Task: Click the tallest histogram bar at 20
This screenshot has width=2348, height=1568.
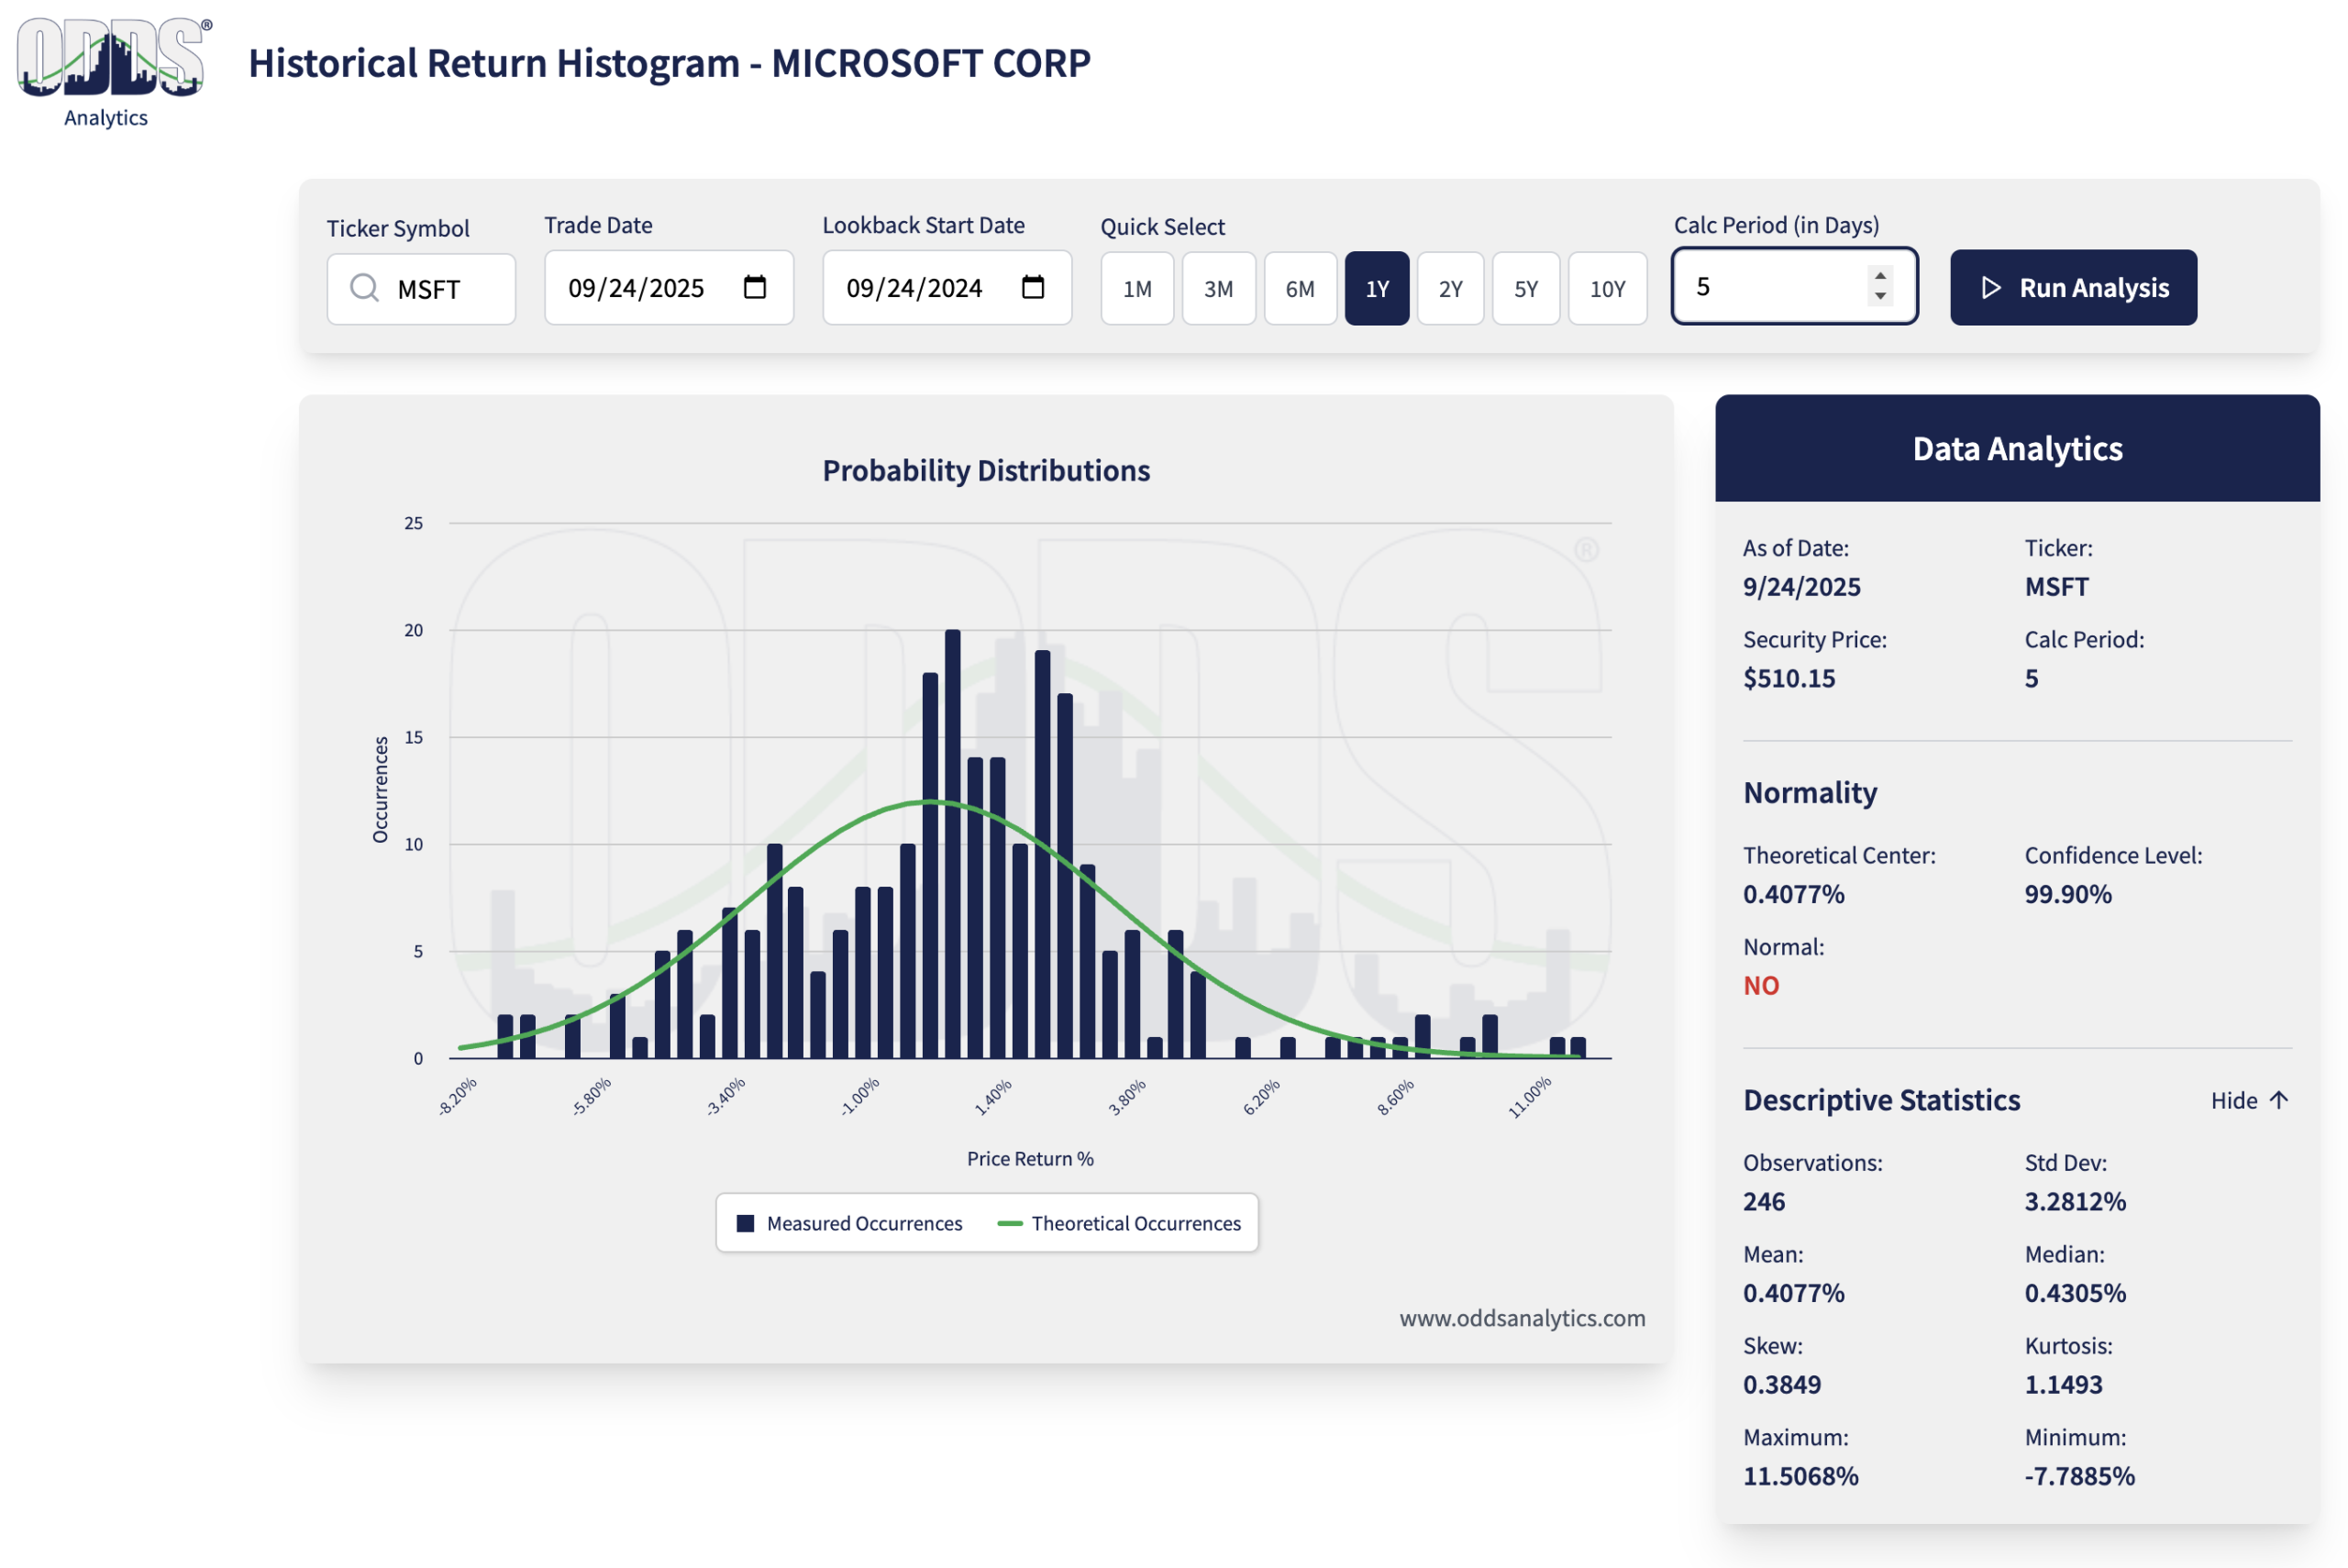Action: (x=952, y=840)
